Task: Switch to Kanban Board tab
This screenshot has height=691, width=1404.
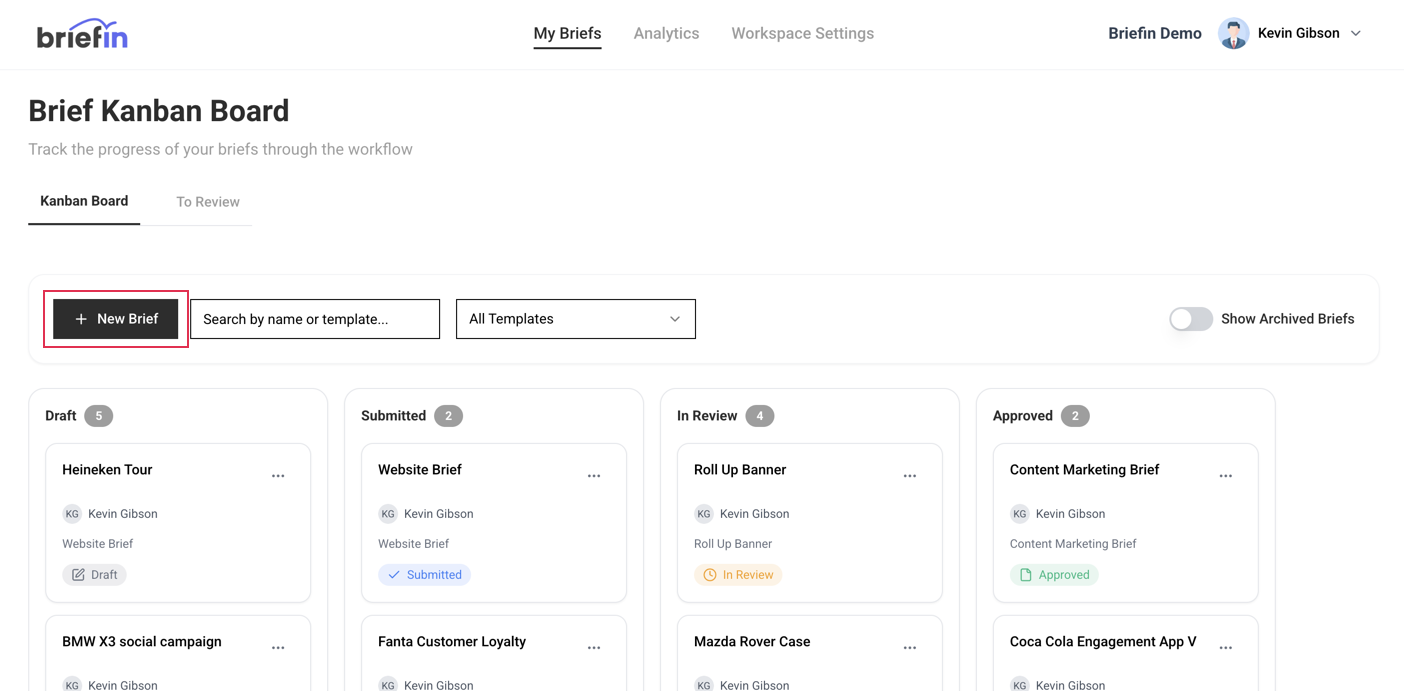Action: click(84, 201)
